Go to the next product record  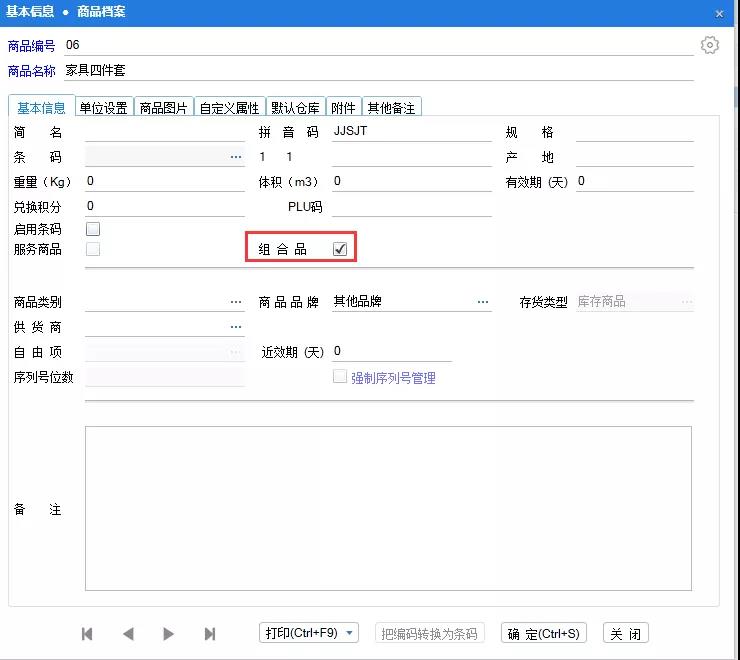168,633
